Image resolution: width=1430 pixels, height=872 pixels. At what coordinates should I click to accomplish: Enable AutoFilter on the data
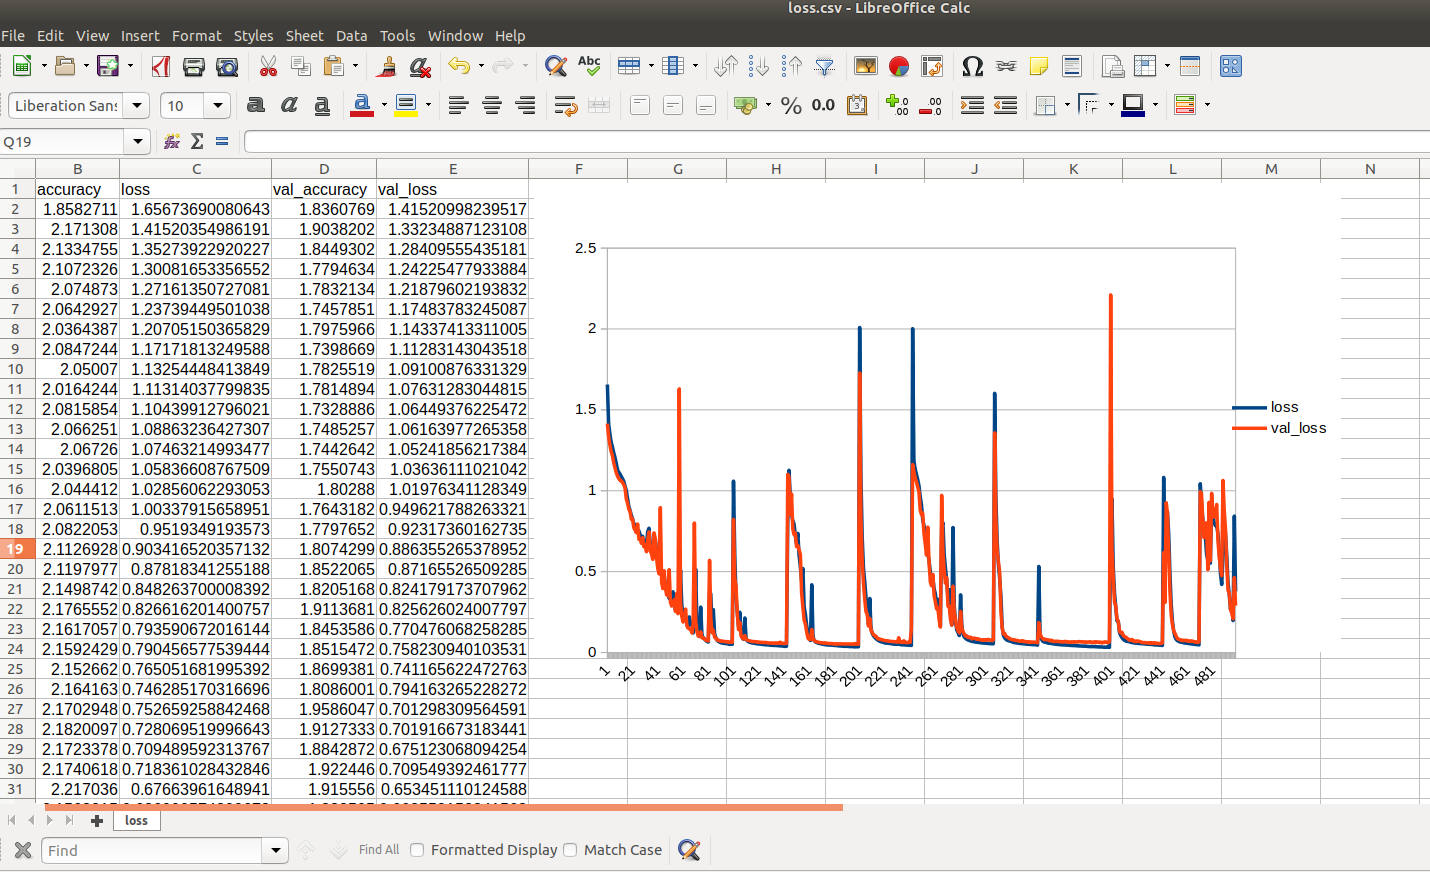point(825,66)
